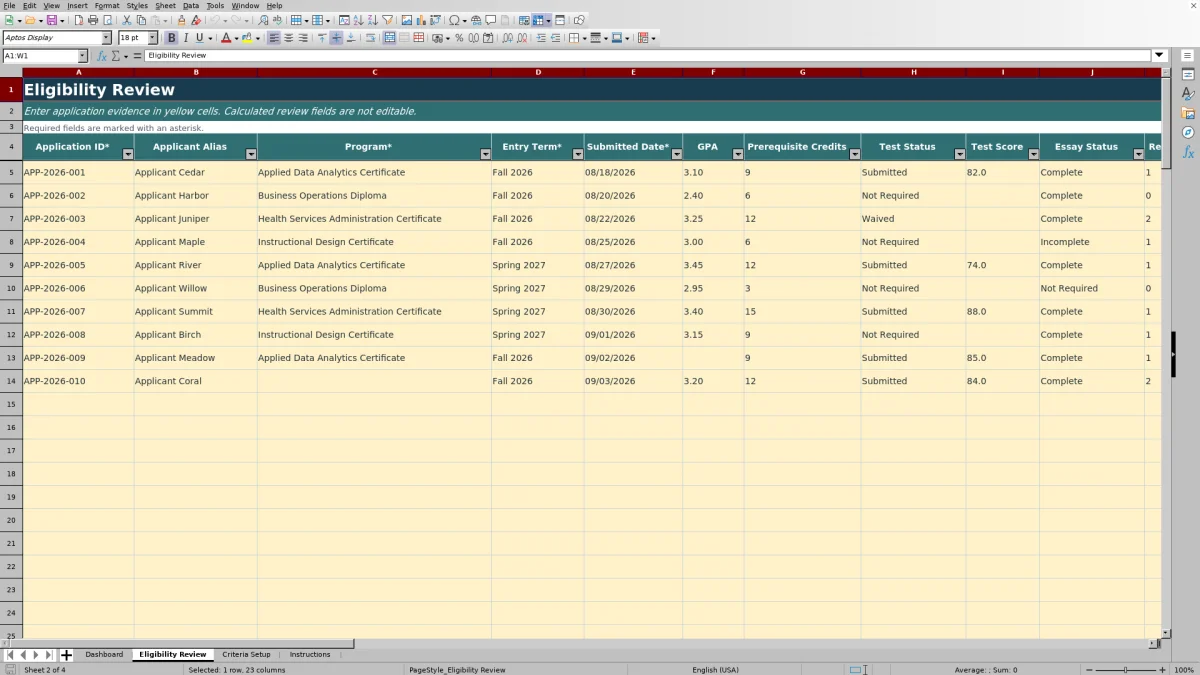Click the Insert Image icon
Screen dimensions: 1200x675
(x=406, y=20)
